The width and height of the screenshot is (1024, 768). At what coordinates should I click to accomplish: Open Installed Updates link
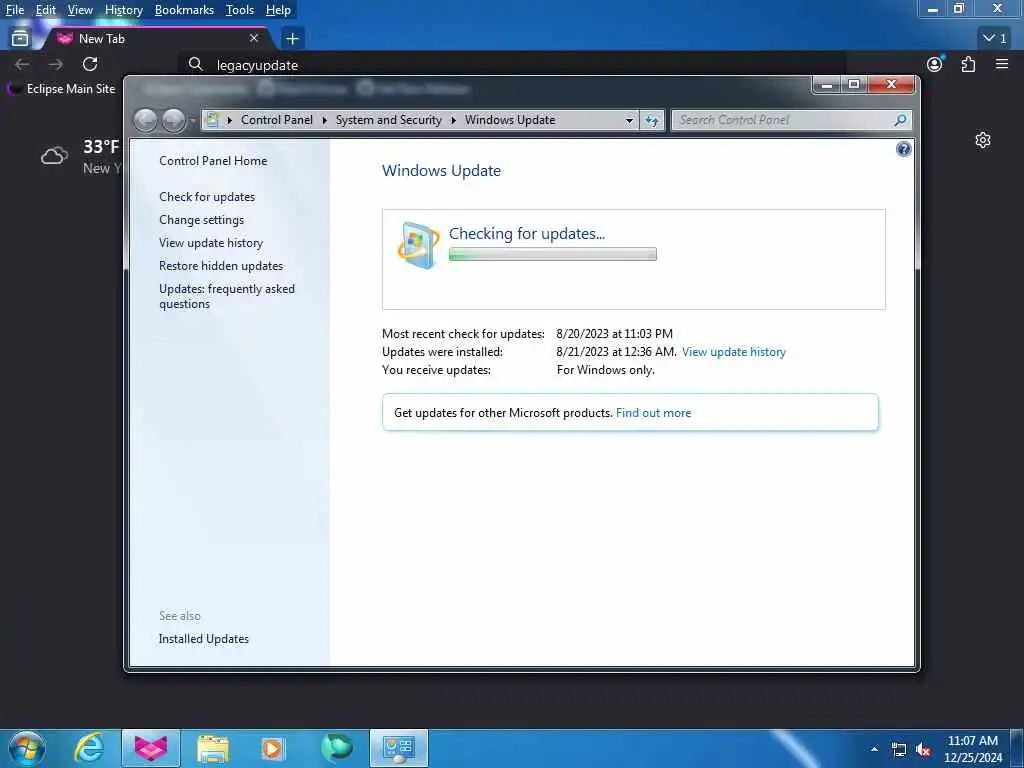(204, 639)
